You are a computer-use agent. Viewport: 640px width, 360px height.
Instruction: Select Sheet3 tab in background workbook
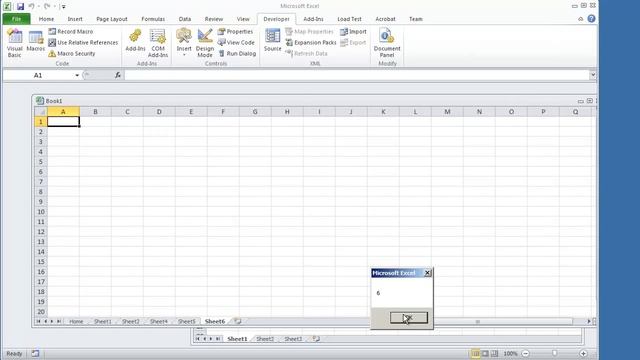tap(293, 339)
